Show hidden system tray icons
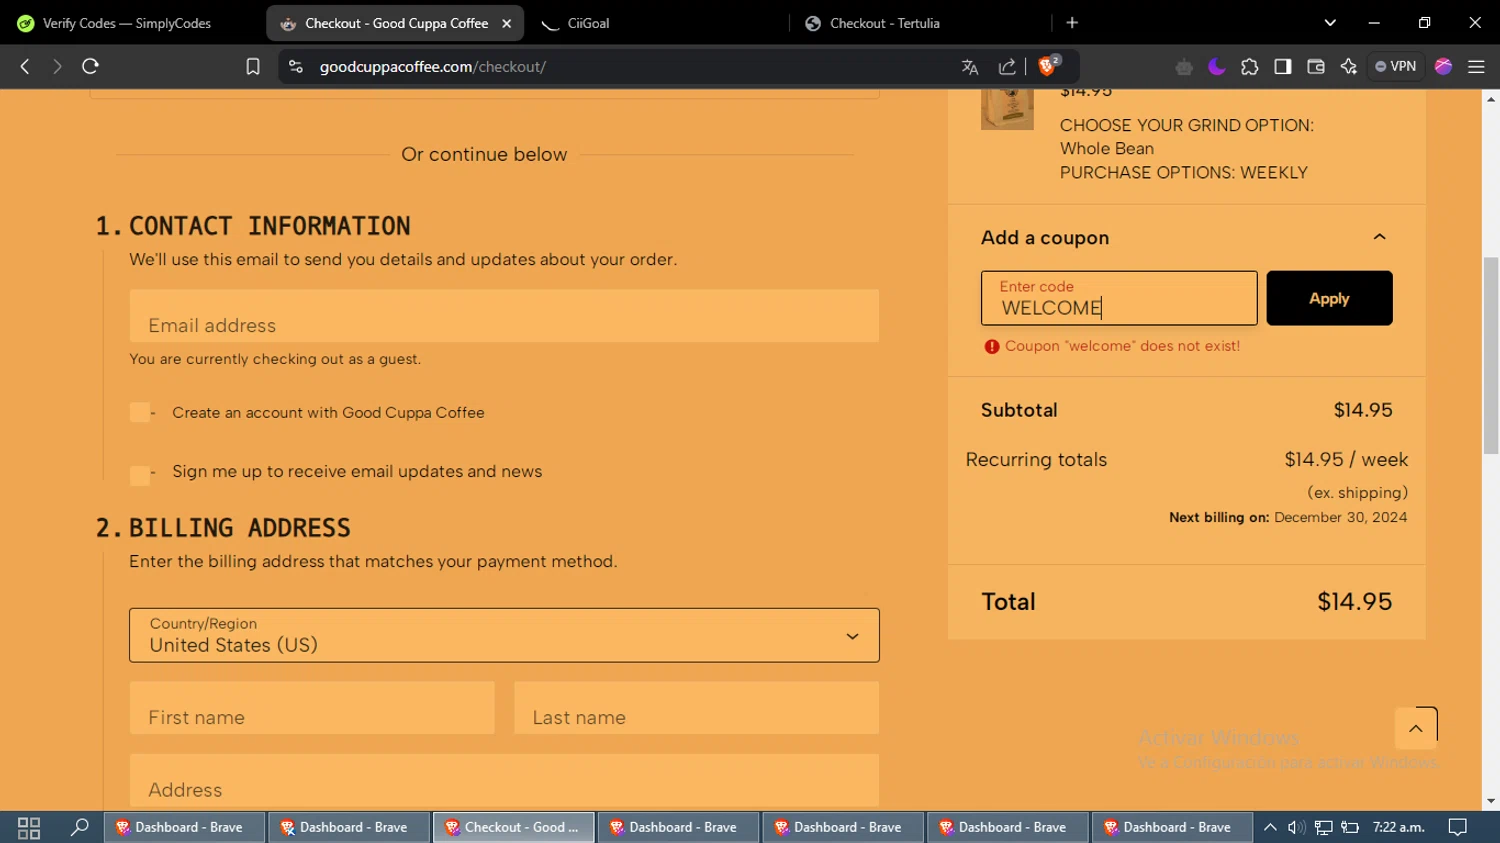 [x=1270, y=828]
